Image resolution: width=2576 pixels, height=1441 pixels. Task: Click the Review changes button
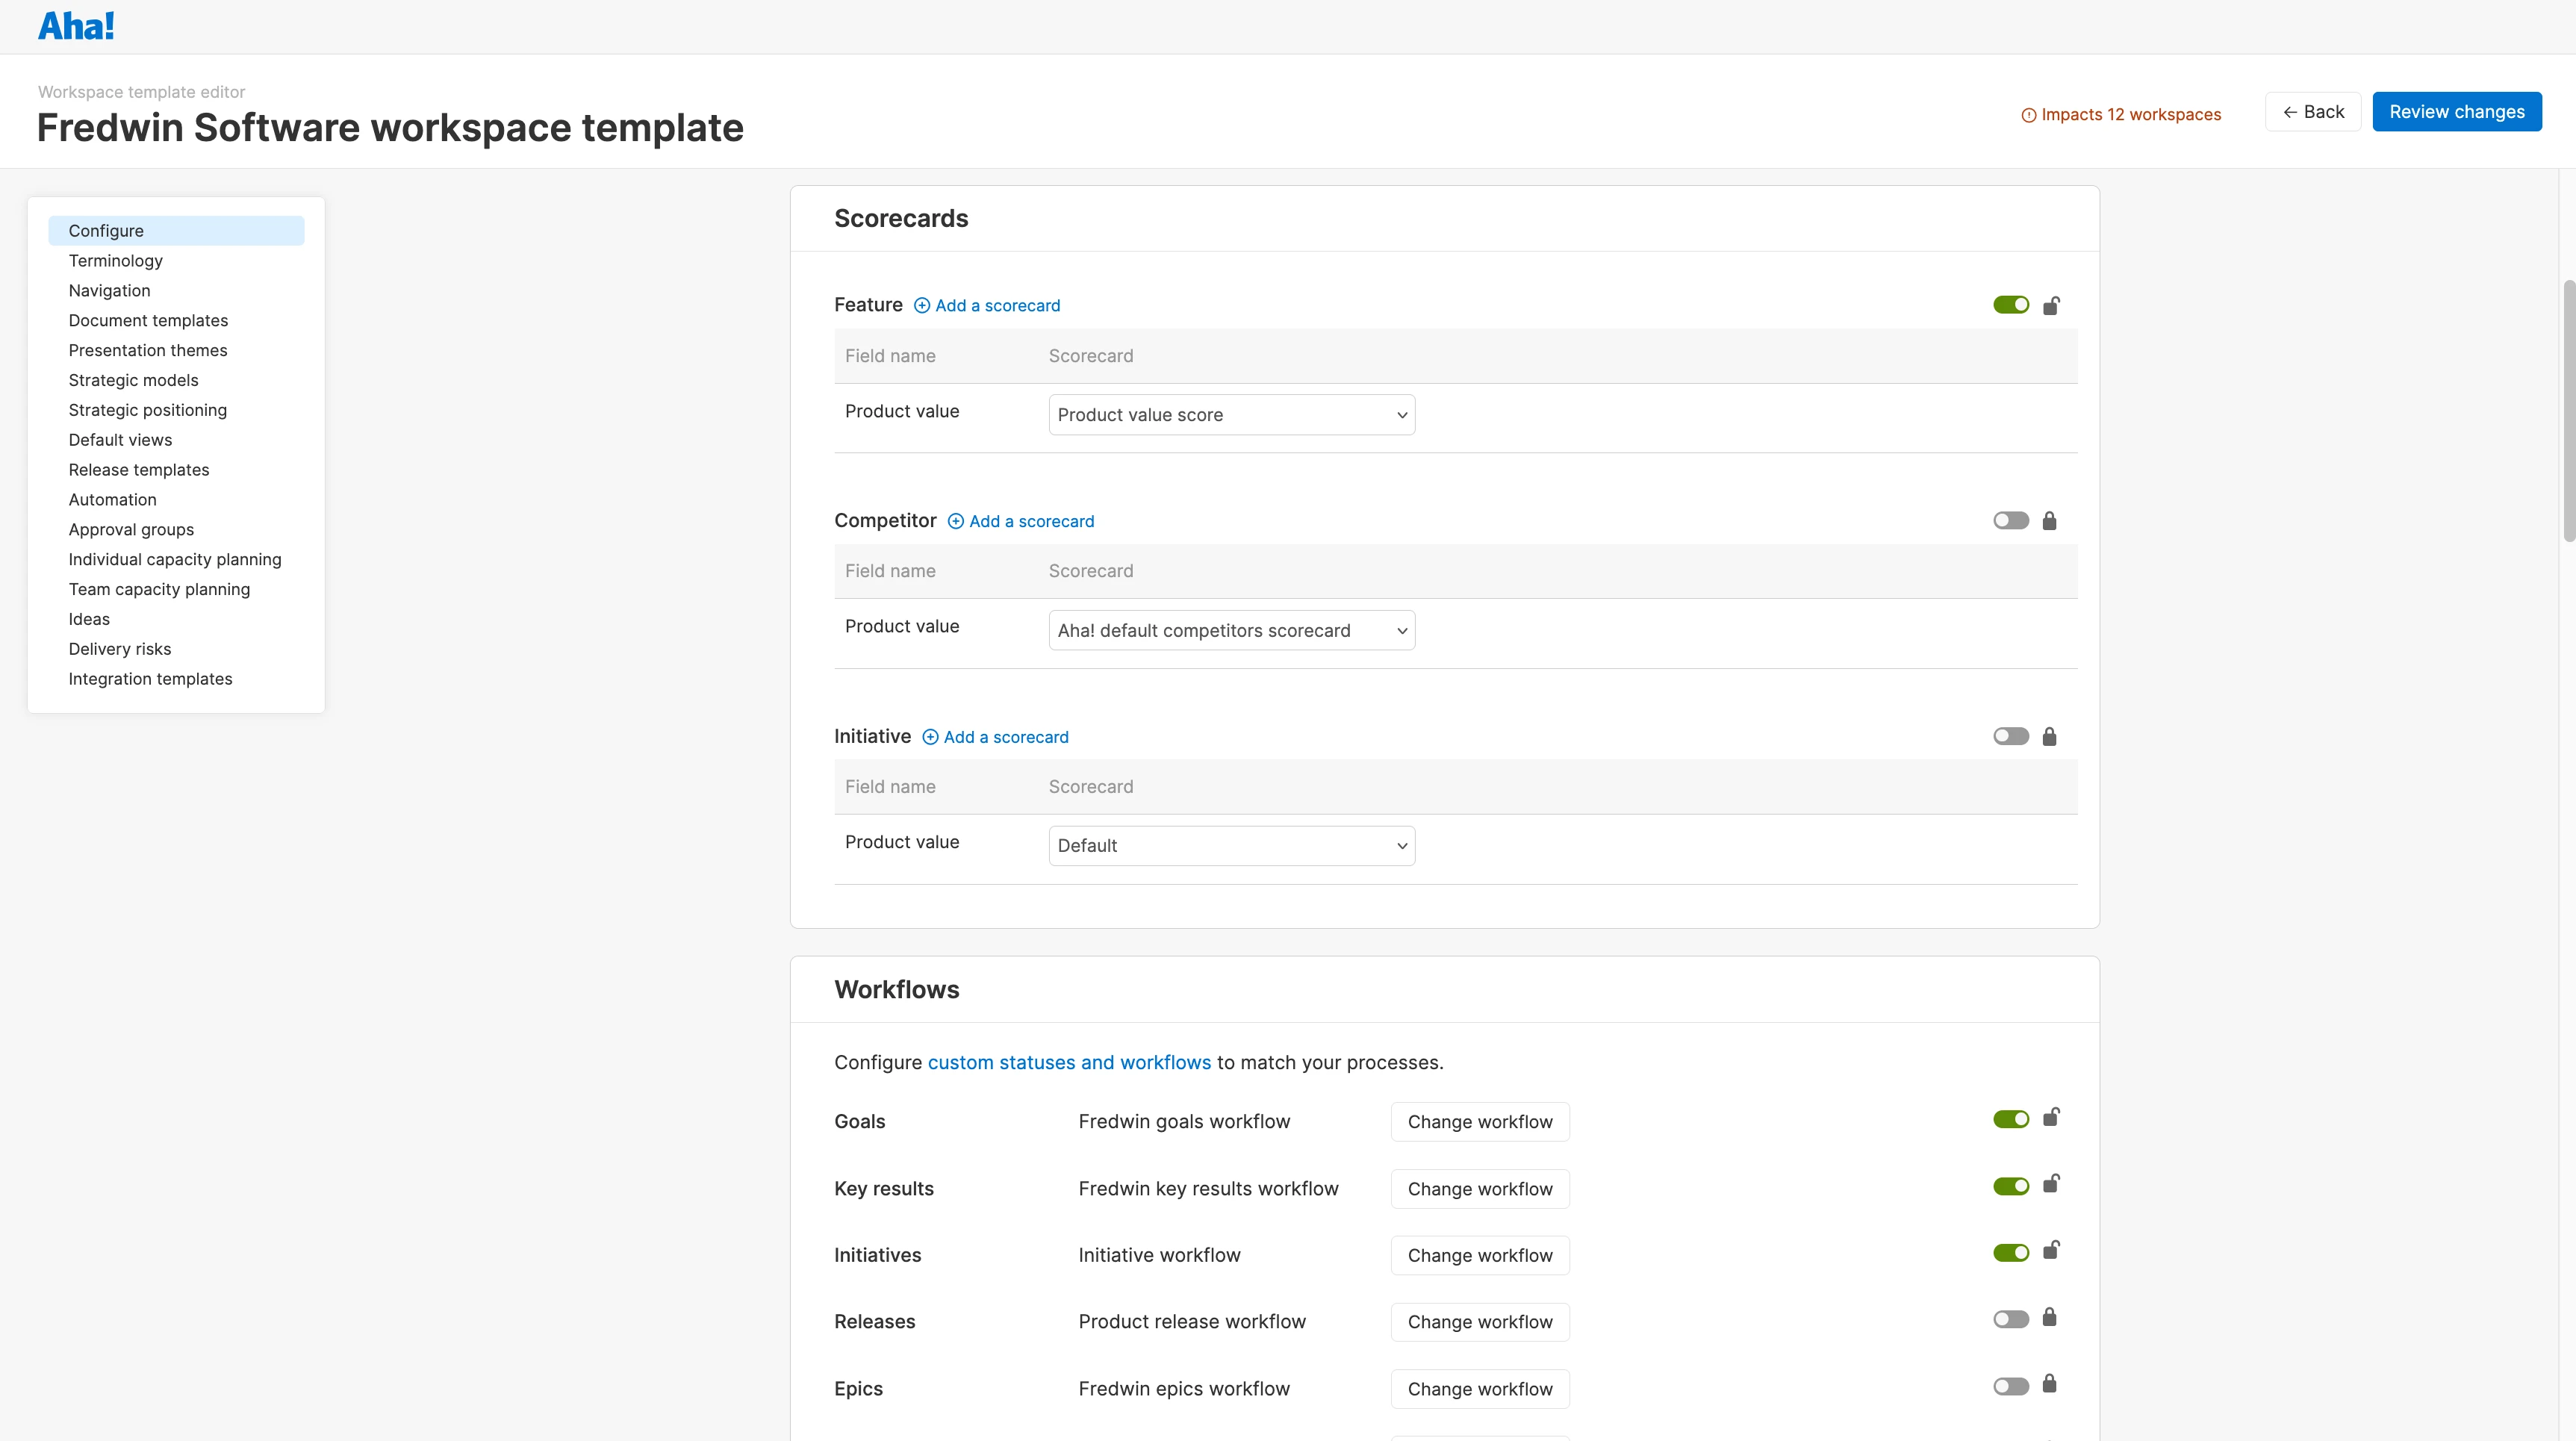coord(2456,112)
